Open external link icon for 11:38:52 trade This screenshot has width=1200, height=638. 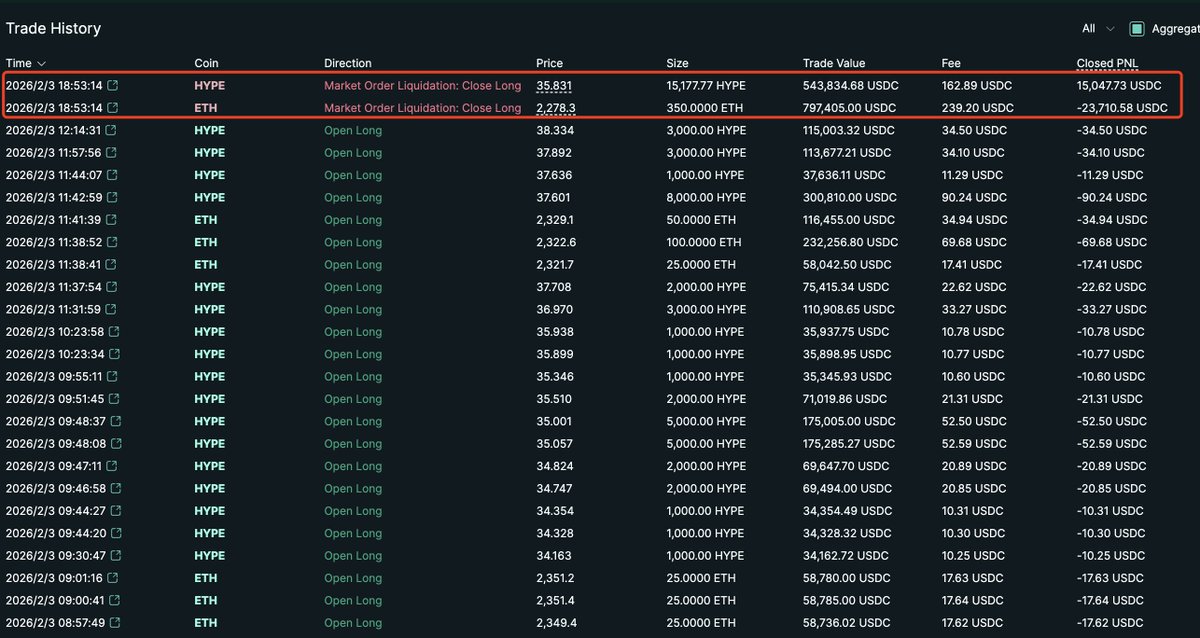coord(112,242)
